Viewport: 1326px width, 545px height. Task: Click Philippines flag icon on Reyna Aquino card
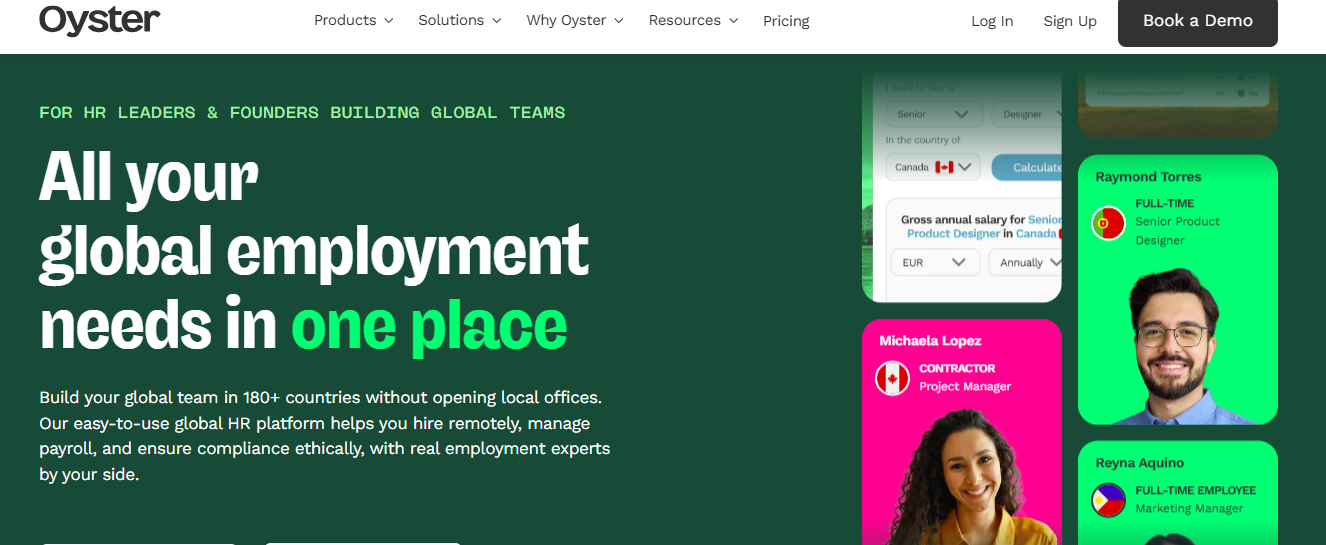click(1108, 500)
